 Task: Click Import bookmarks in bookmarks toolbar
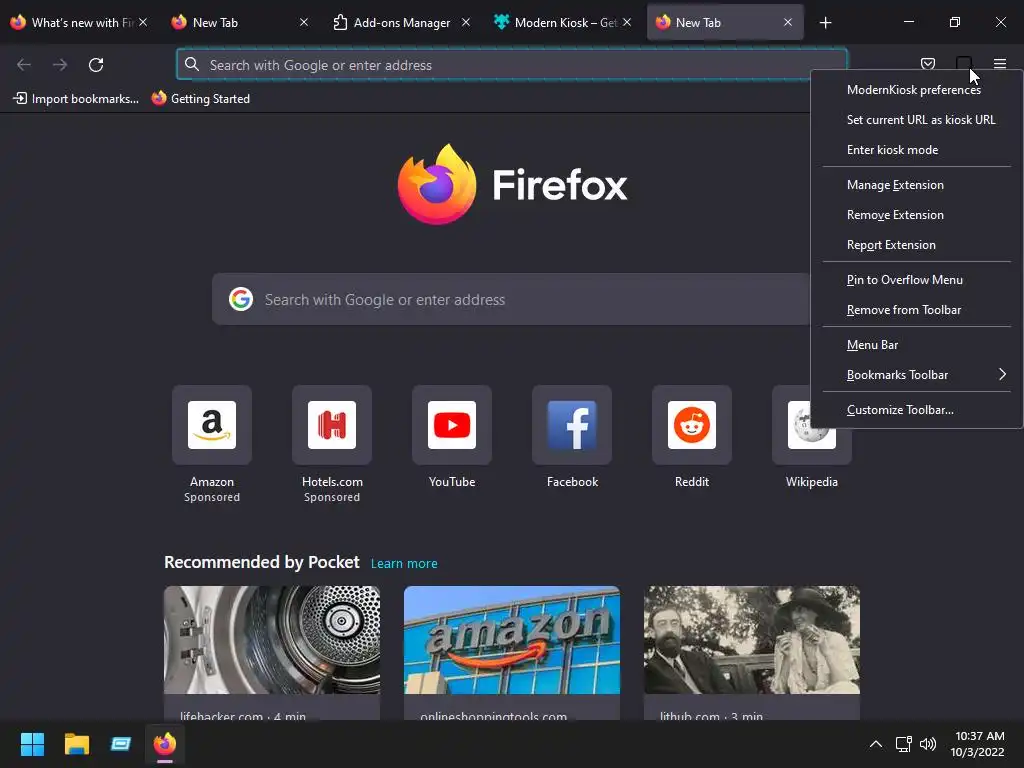[x=76, y=99]
